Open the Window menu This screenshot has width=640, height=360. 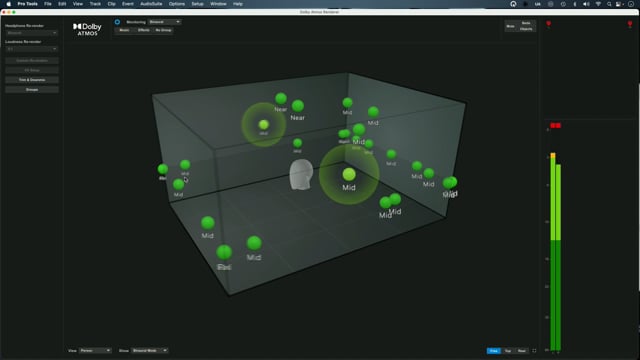[x=218, y=4]
